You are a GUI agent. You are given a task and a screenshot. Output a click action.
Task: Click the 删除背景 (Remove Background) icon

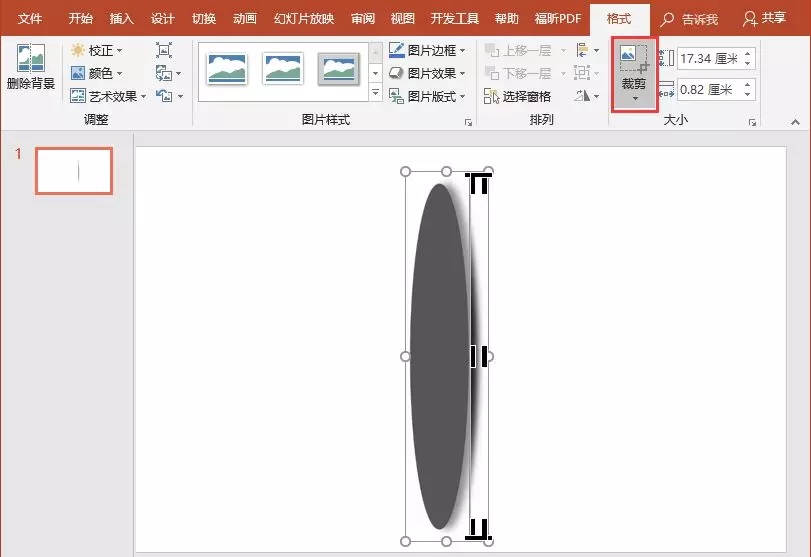click(x=31, y=58)
